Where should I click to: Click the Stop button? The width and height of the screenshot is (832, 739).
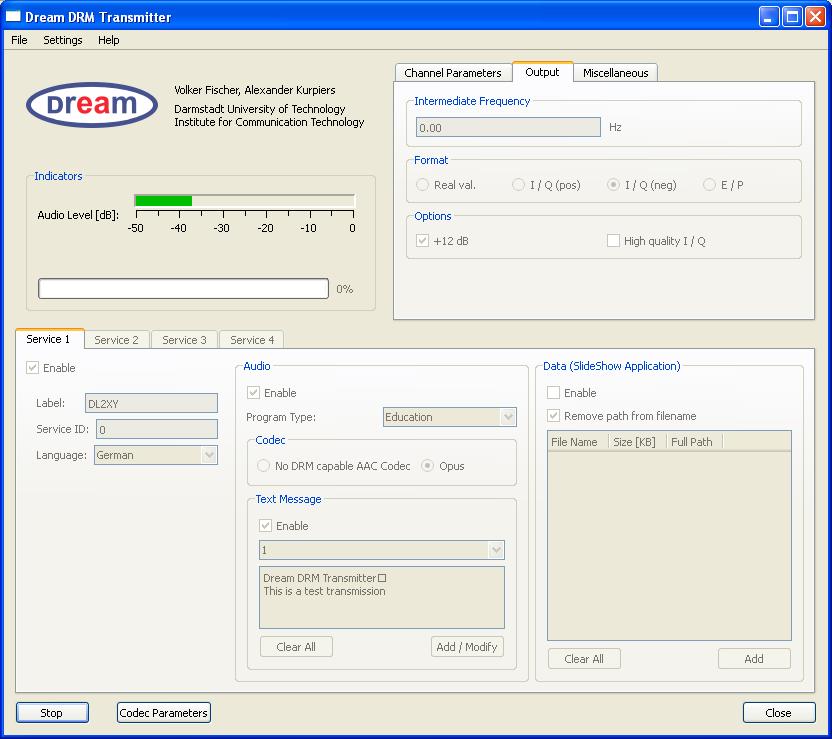52,712
